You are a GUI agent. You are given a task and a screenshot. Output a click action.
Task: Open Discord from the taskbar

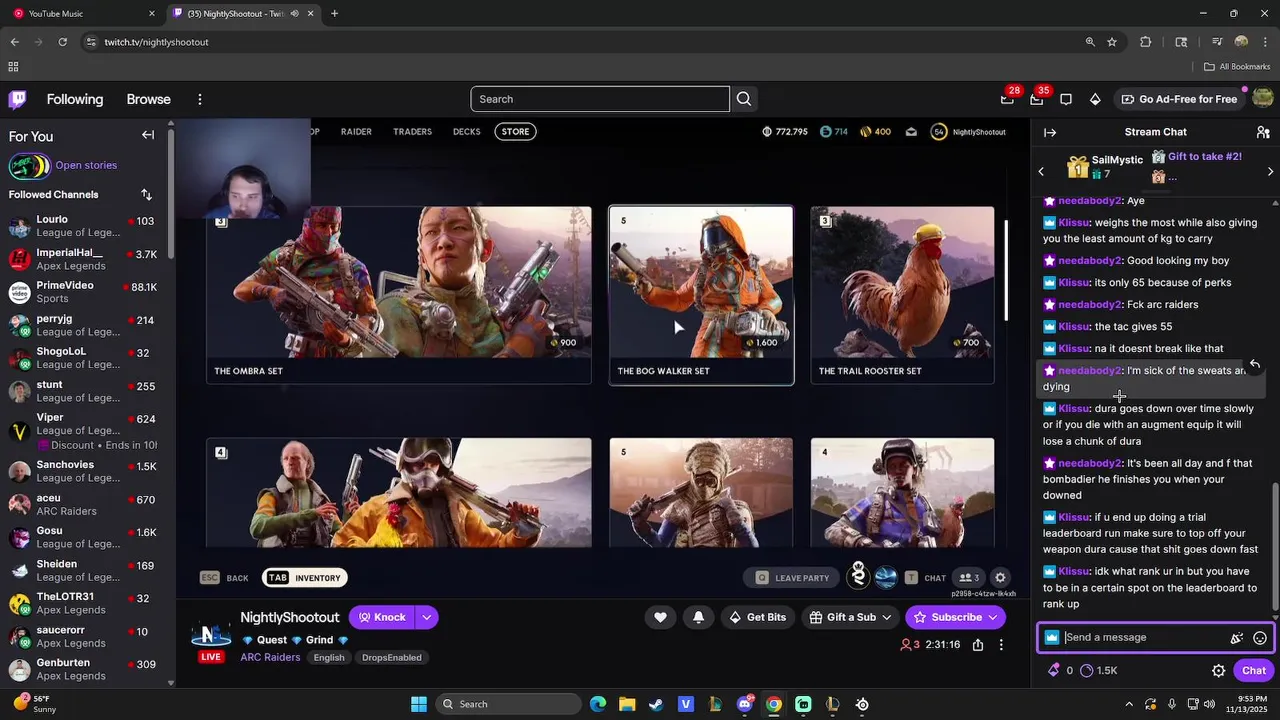(744, 704)
